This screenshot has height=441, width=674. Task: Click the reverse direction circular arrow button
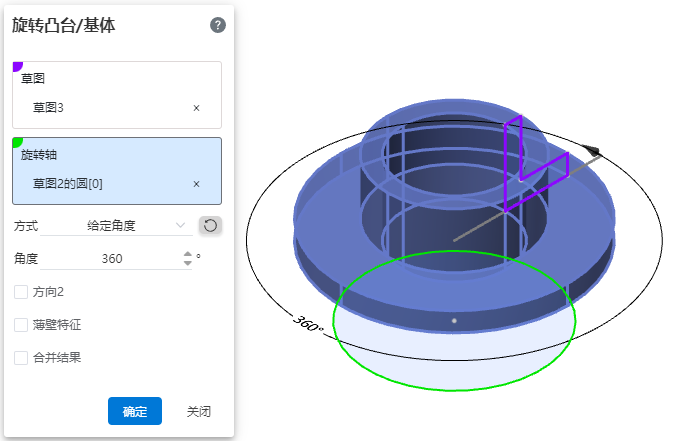[210, 226]
